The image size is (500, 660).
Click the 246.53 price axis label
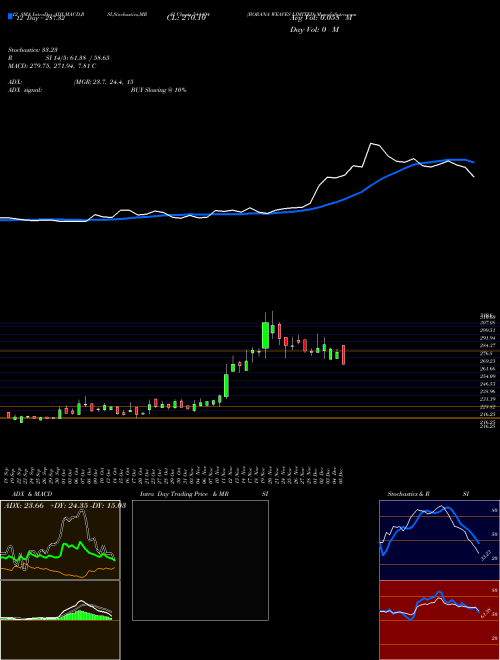click(x=488, y=384)
